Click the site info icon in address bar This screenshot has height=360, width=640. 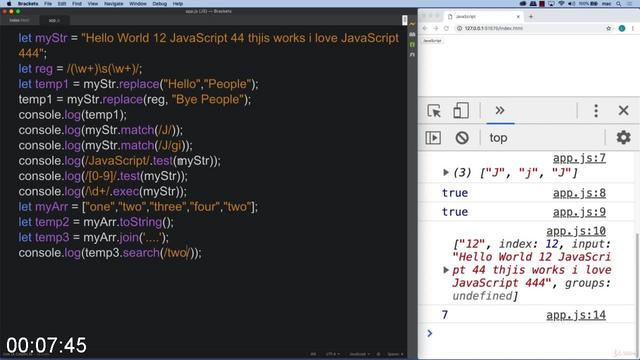[x=459, y=28]
